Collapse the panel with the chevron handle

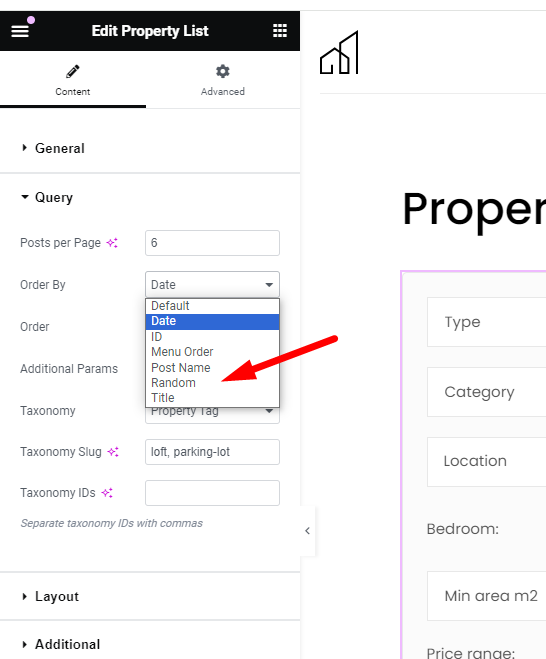308,531
